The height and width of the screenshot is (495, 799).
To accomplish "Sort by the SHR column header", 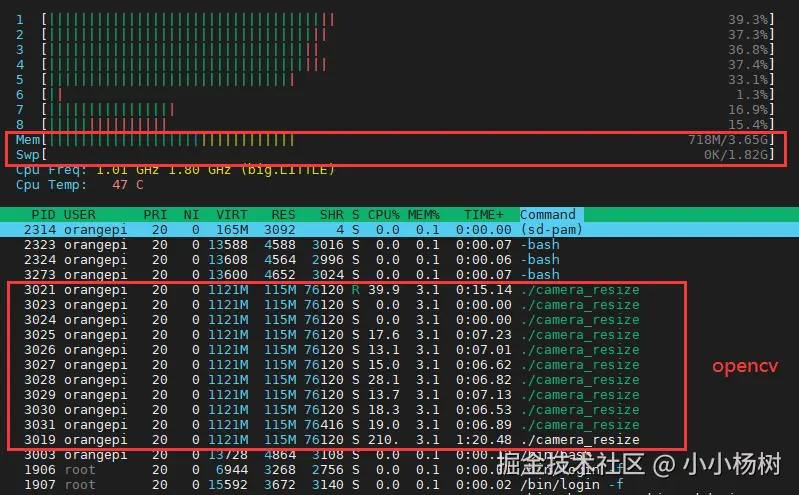I will [x=331, y=215].
